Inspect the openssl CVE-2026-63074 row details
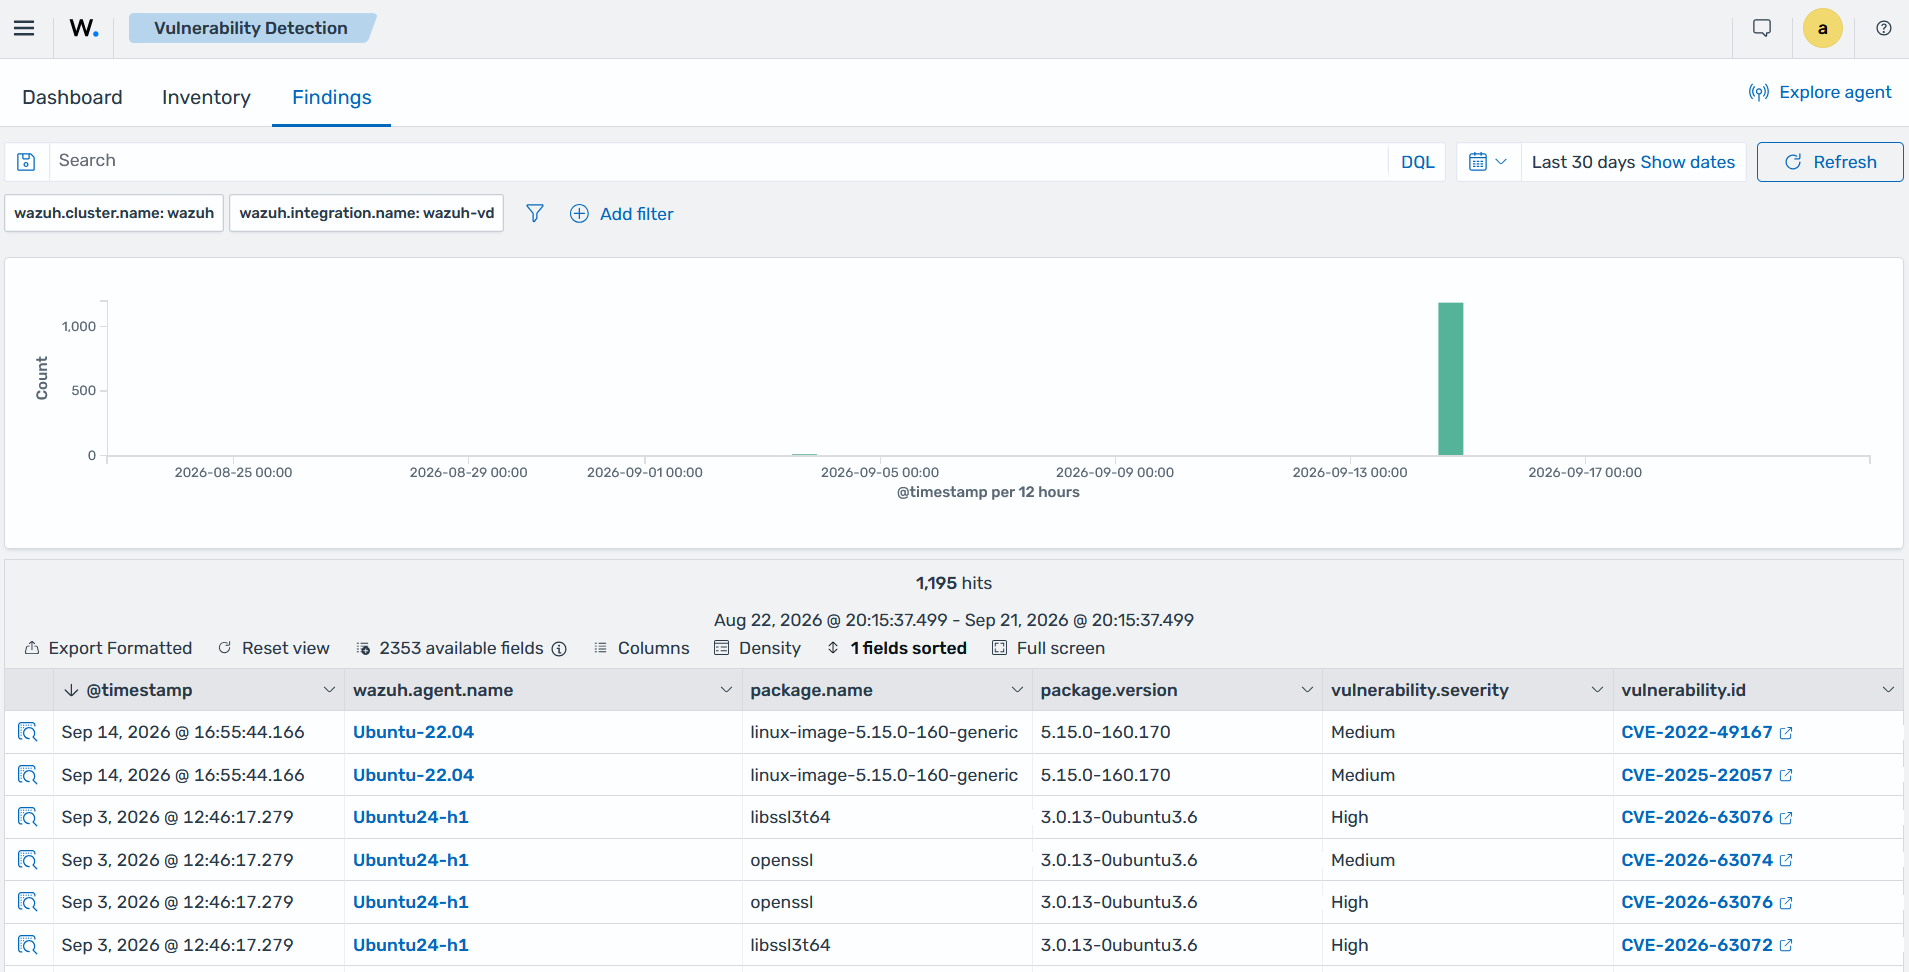Image resolution: width=1909 pixels, height=972 pixels. (28, 860)
